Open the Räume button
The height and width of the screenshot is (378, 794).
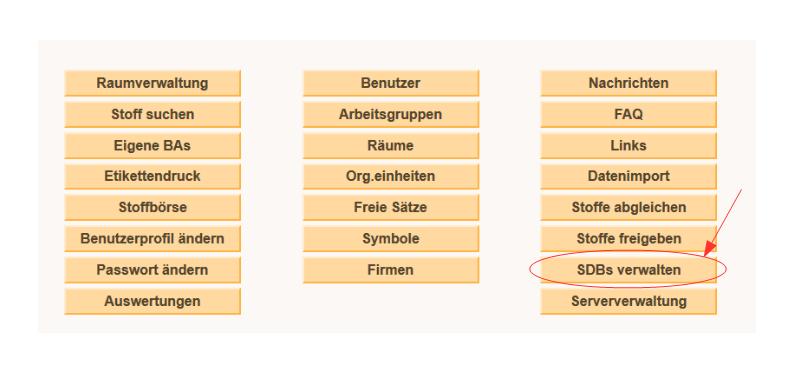click(x=391, y=145)
